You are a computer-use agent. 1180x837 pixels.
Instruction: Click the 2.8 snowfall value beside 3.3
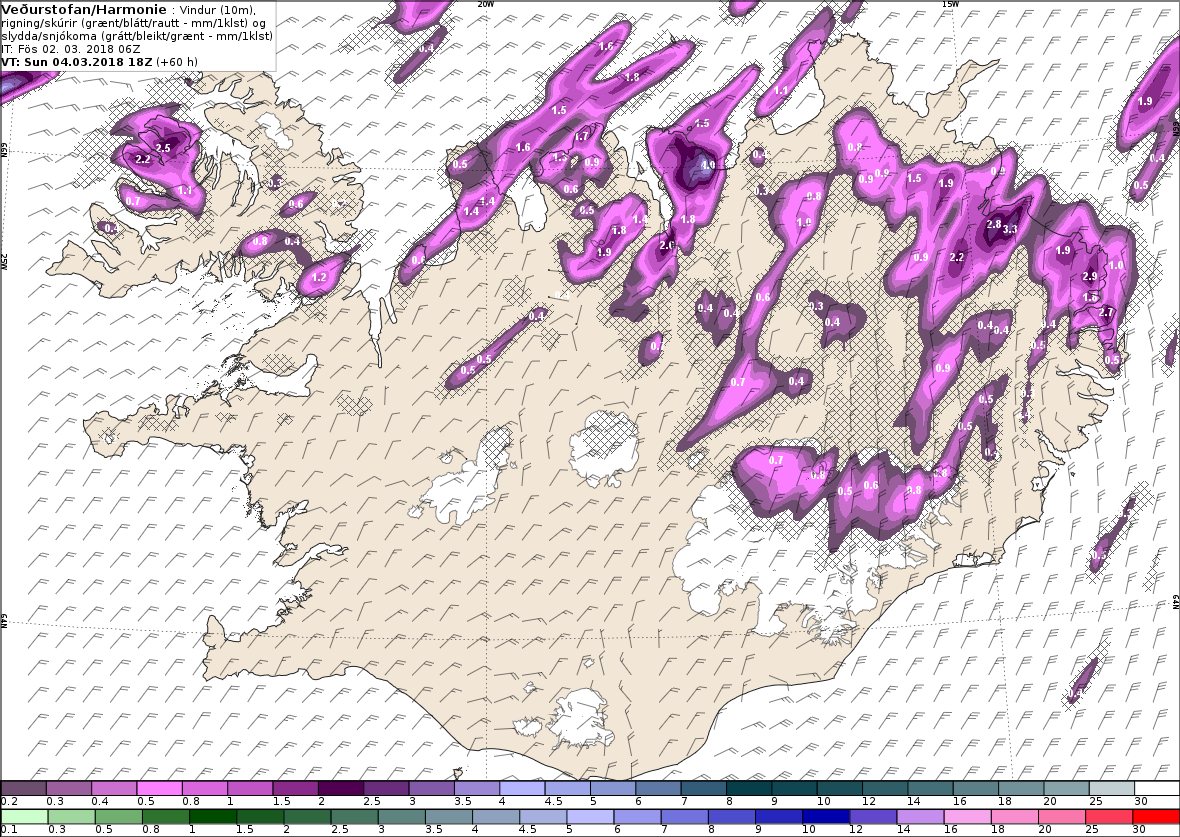993,224
